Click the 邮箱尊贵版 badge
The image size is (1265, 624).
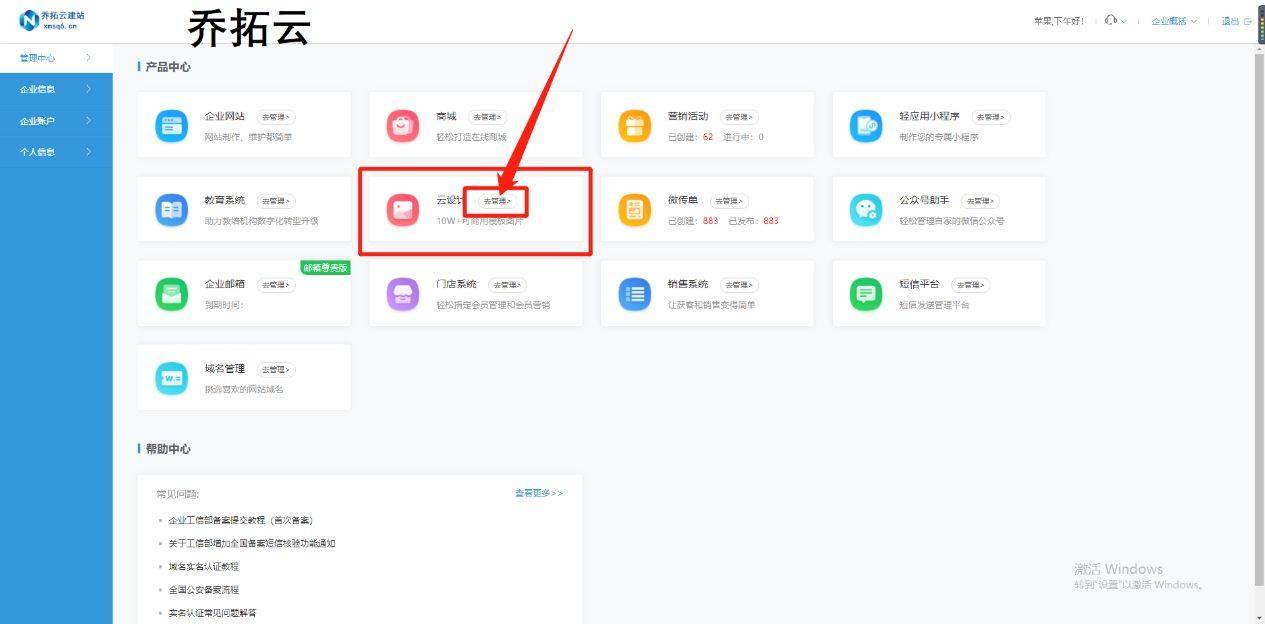coord(326,268)
